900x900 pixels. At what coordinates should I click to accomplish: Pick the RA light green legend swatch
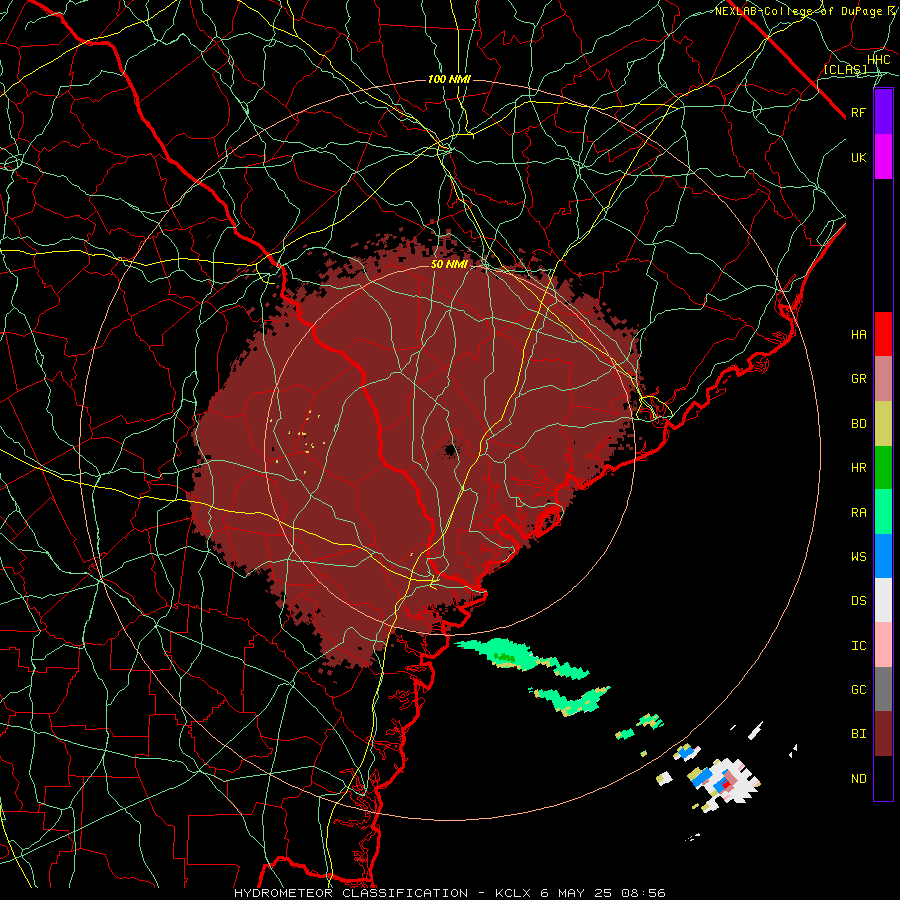(x=883, y=512)
